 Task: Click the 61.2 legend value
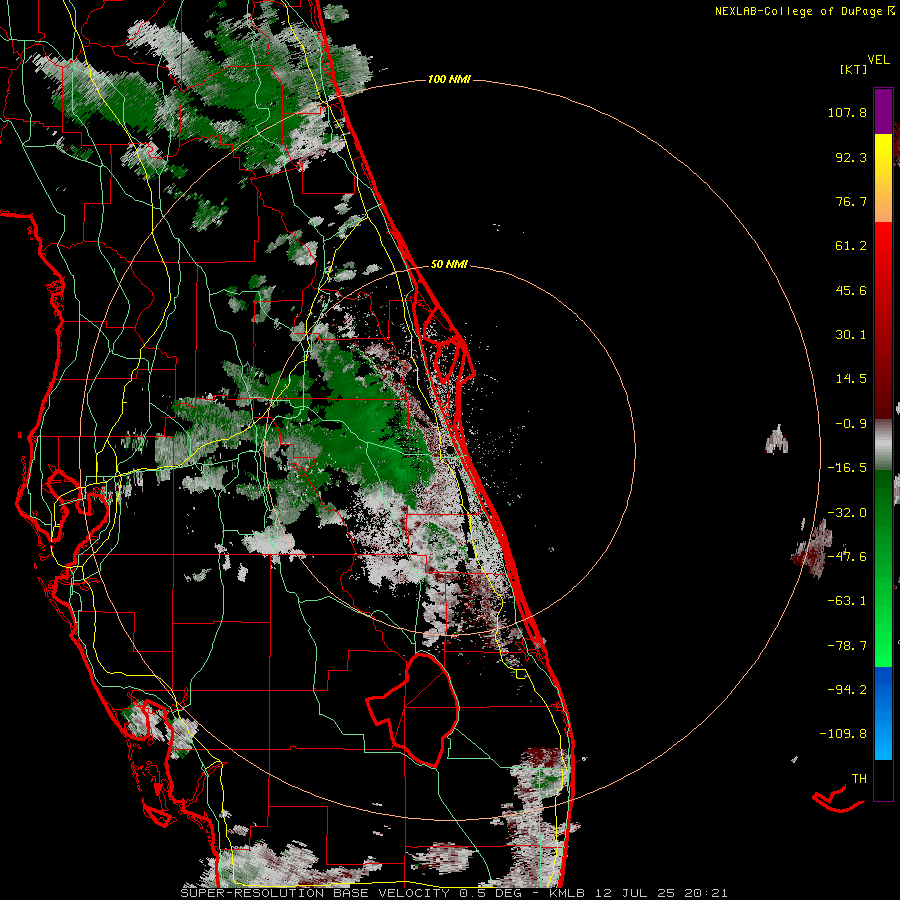(851, 246)
